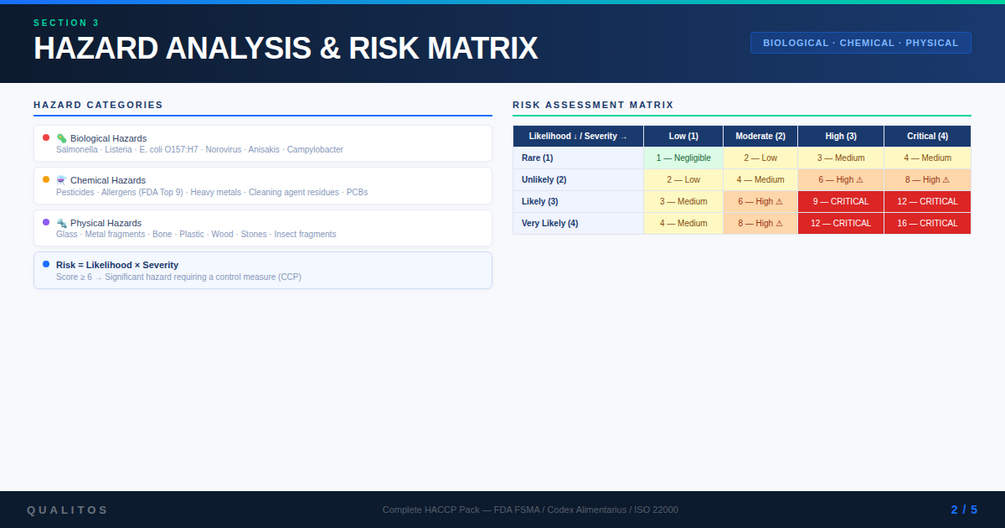Click the Hazard Categories section heading
This screenshot has height=528, width=1005.
[98, 105]
